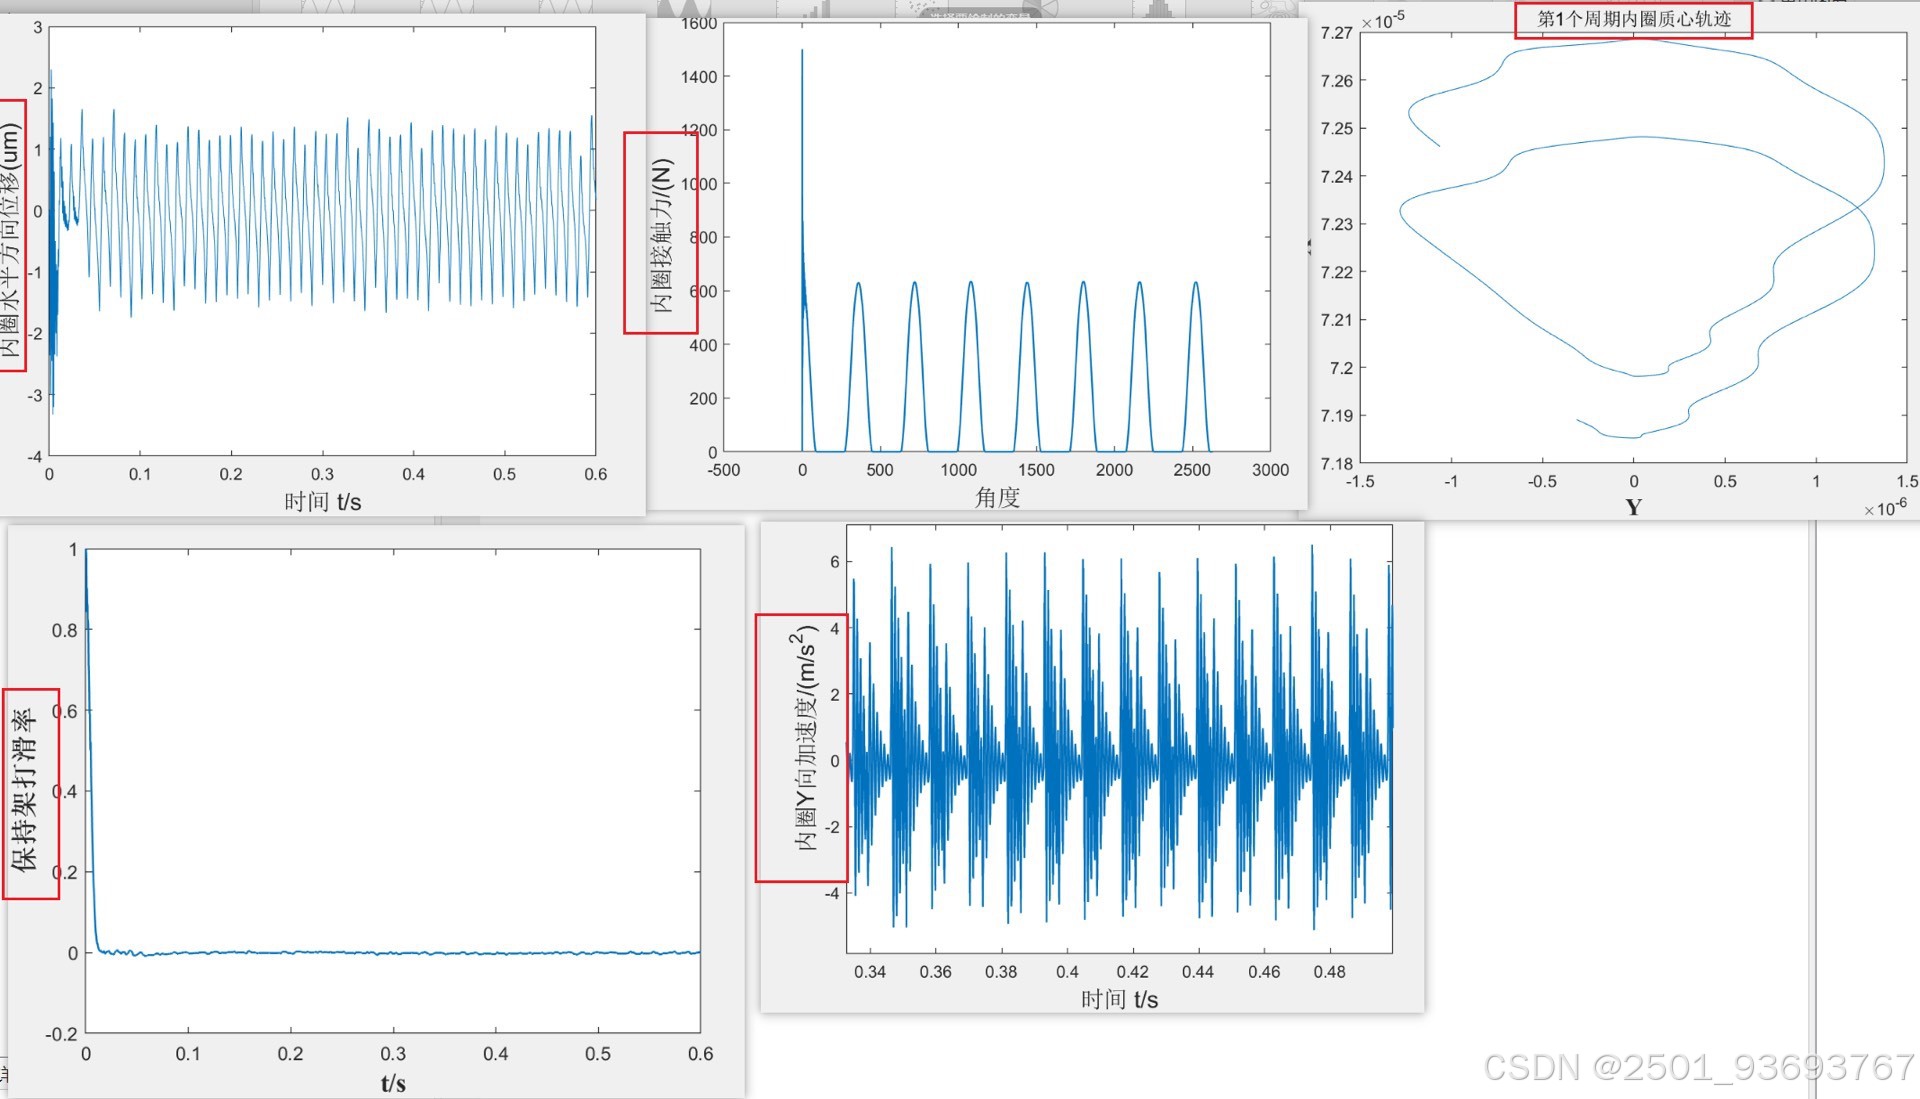1920x1099 pixels.
Task: Click the CSDN @2501_93693767 watermark
Action: (1698, 1067)
